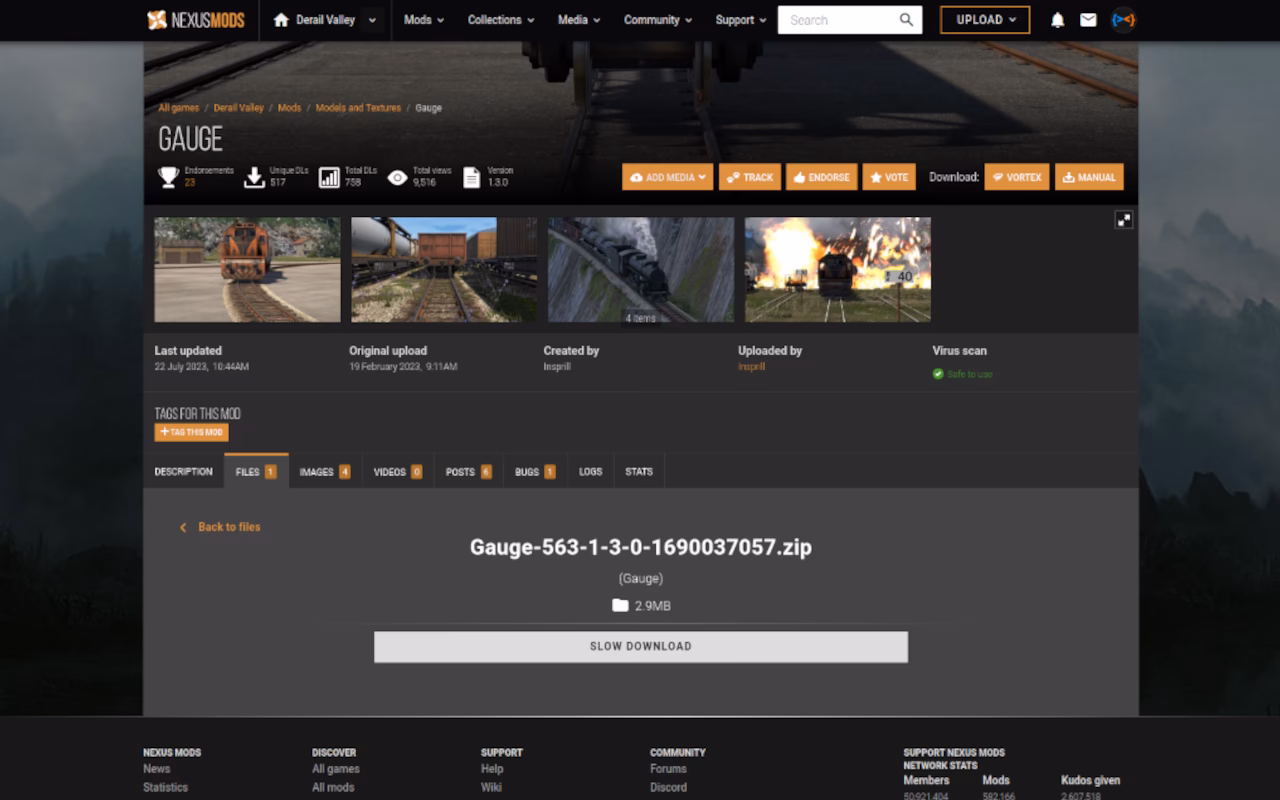
Task: Open the Collections menu
Action: [x=501, y=20]
